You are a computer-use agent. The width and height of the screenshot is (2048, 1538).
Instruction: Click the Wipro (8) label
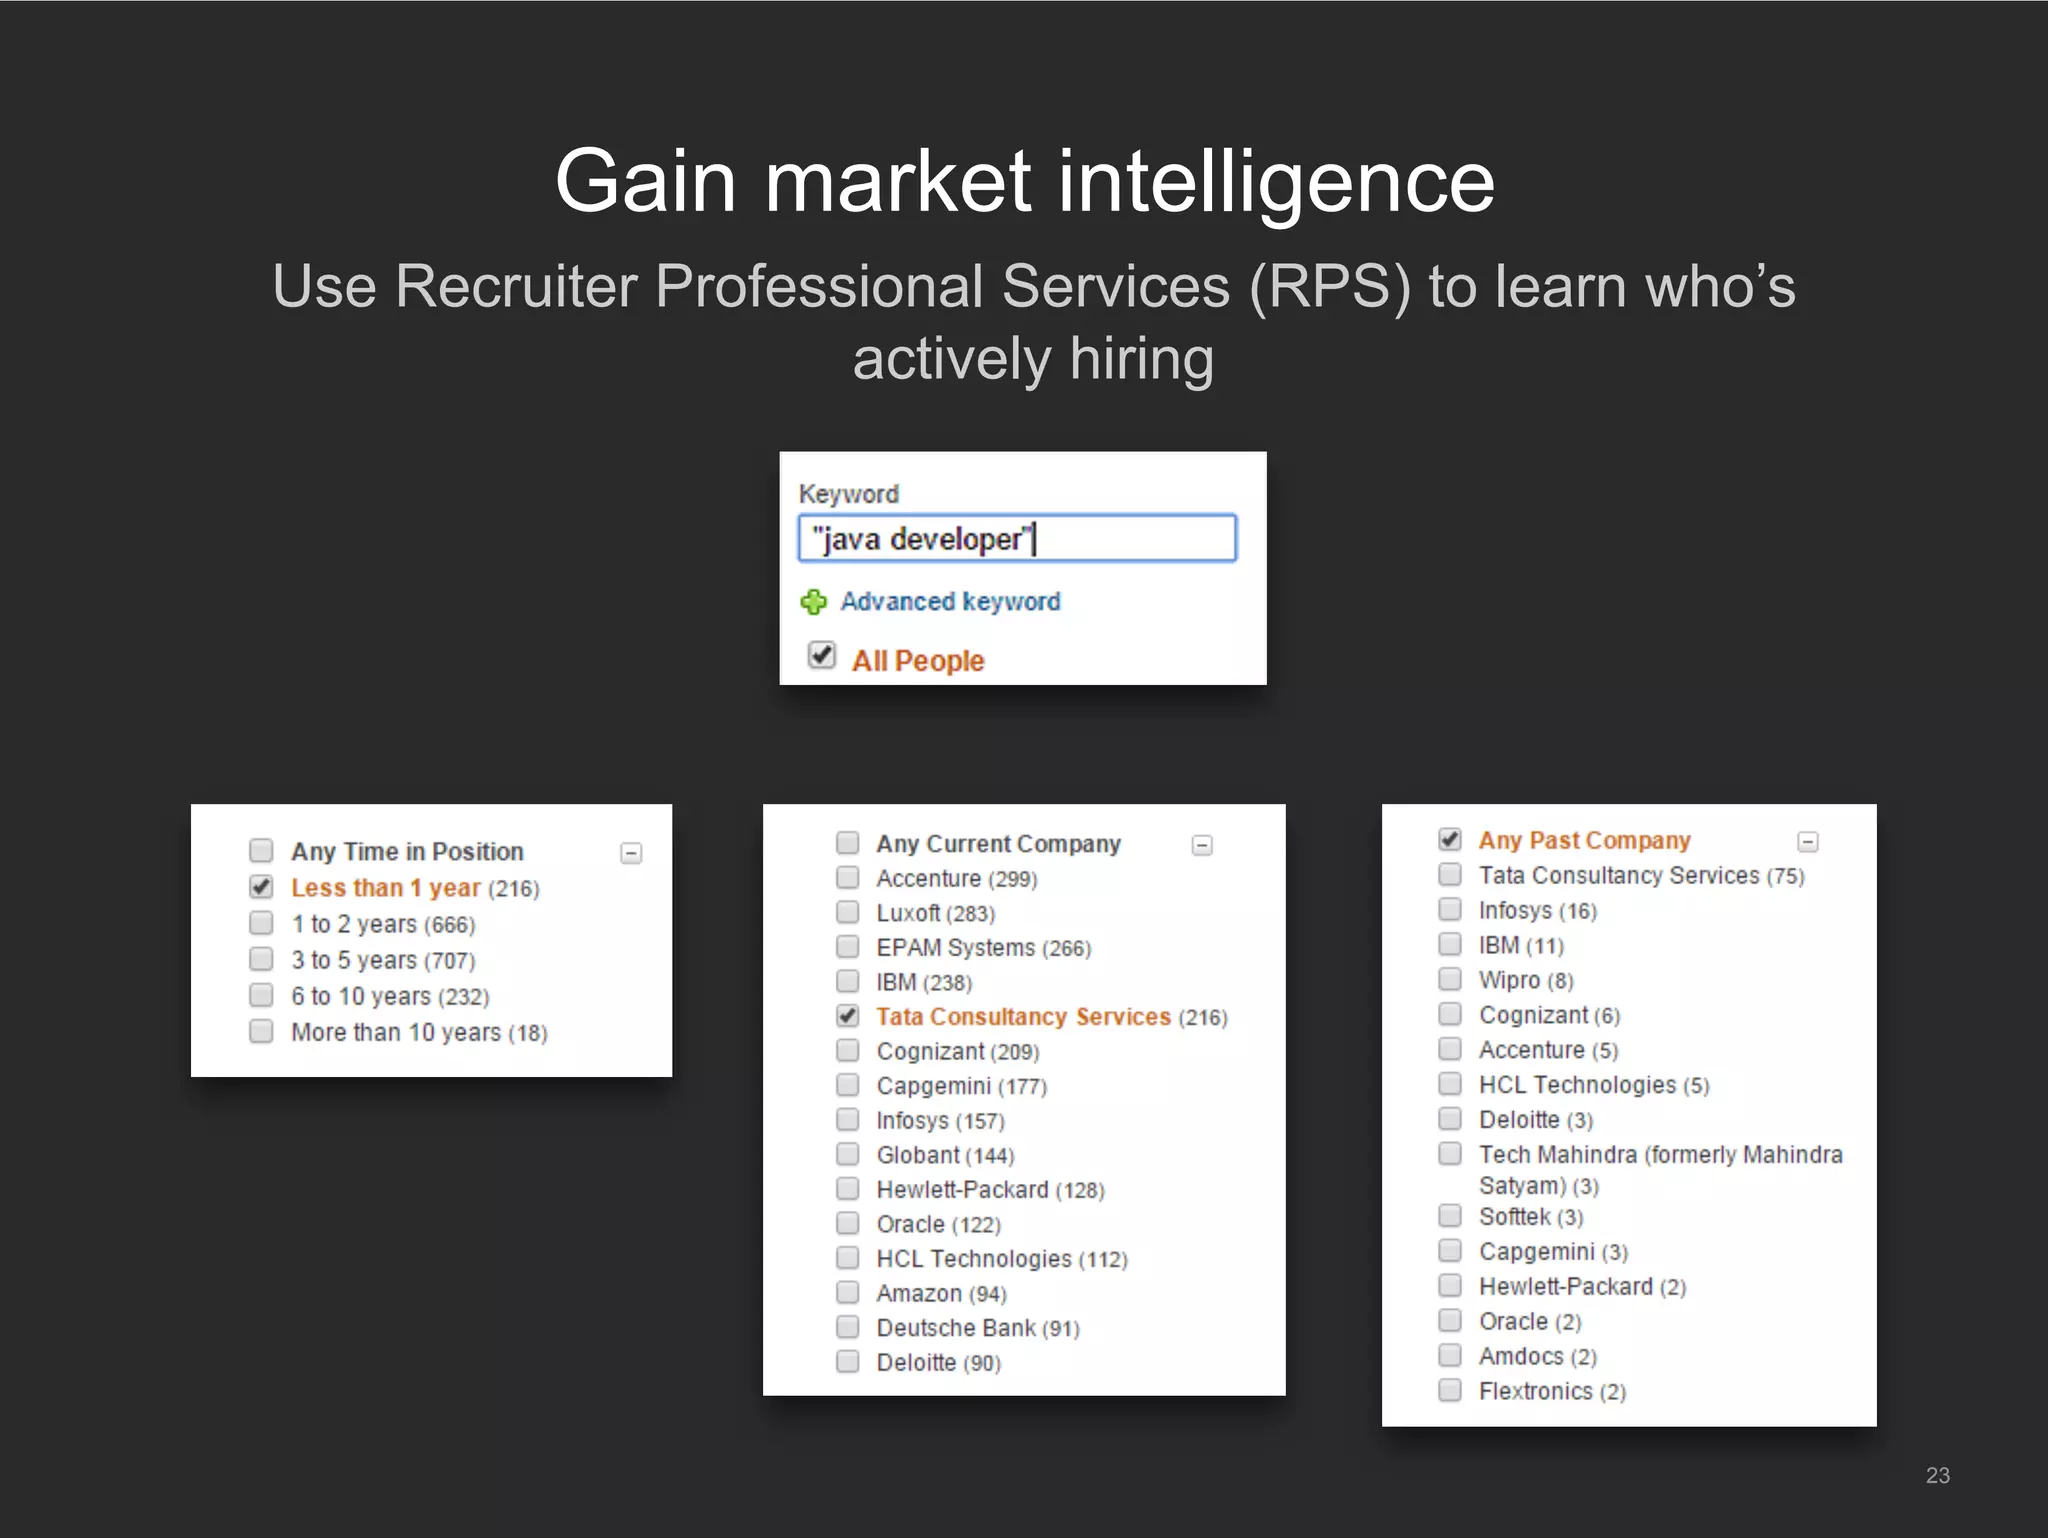pos(1526,981)
